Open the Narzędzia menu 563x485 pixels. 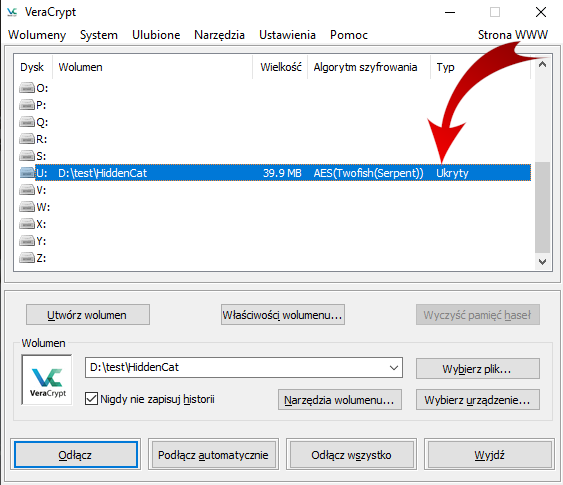click(x=219, y=35)
